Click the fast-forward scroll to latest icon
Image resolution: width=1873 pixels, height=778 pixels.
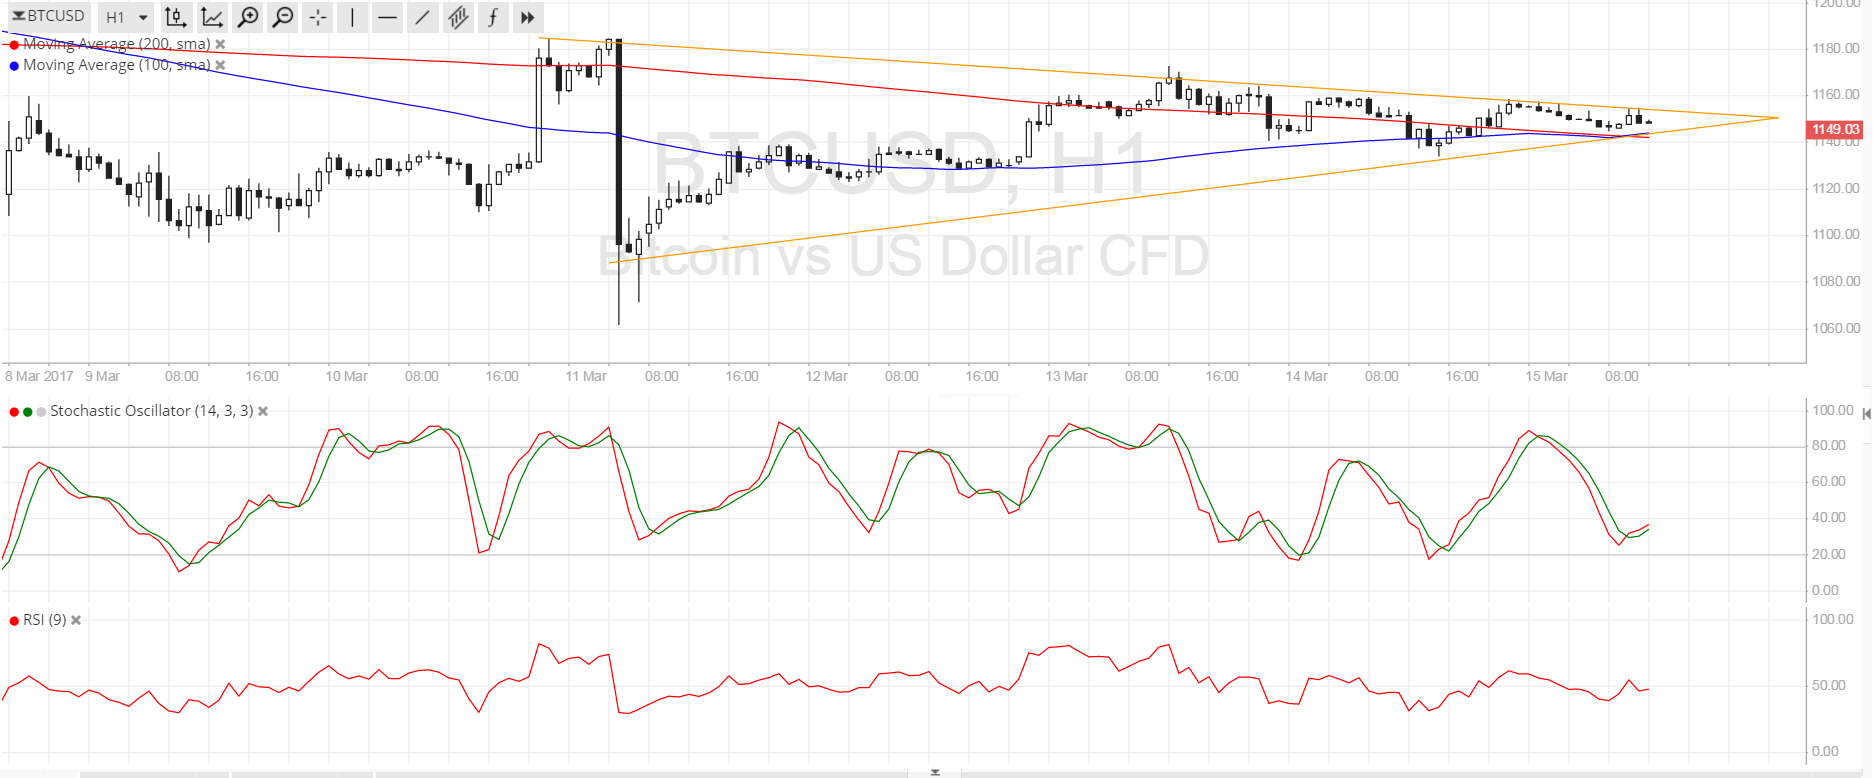[528, 17]
